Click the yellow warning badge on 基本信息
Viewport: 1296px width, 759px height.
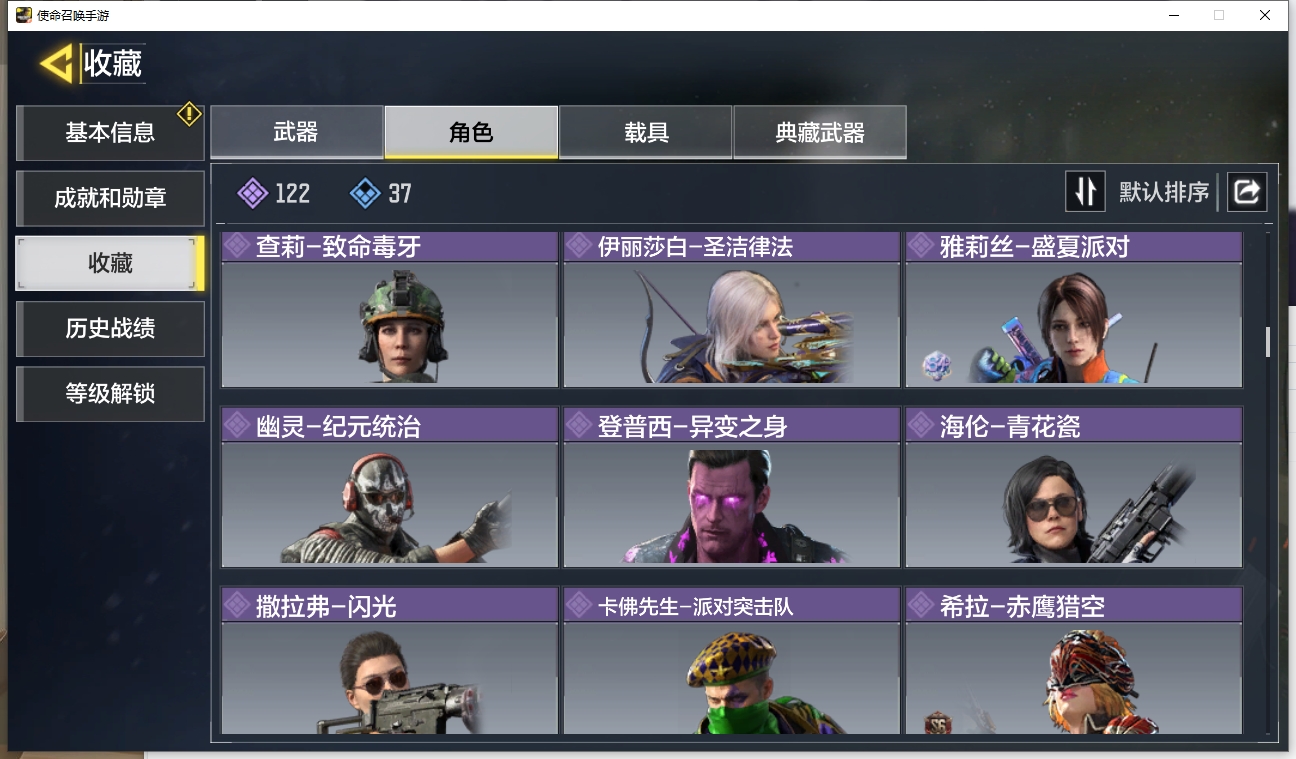point(189,114)
